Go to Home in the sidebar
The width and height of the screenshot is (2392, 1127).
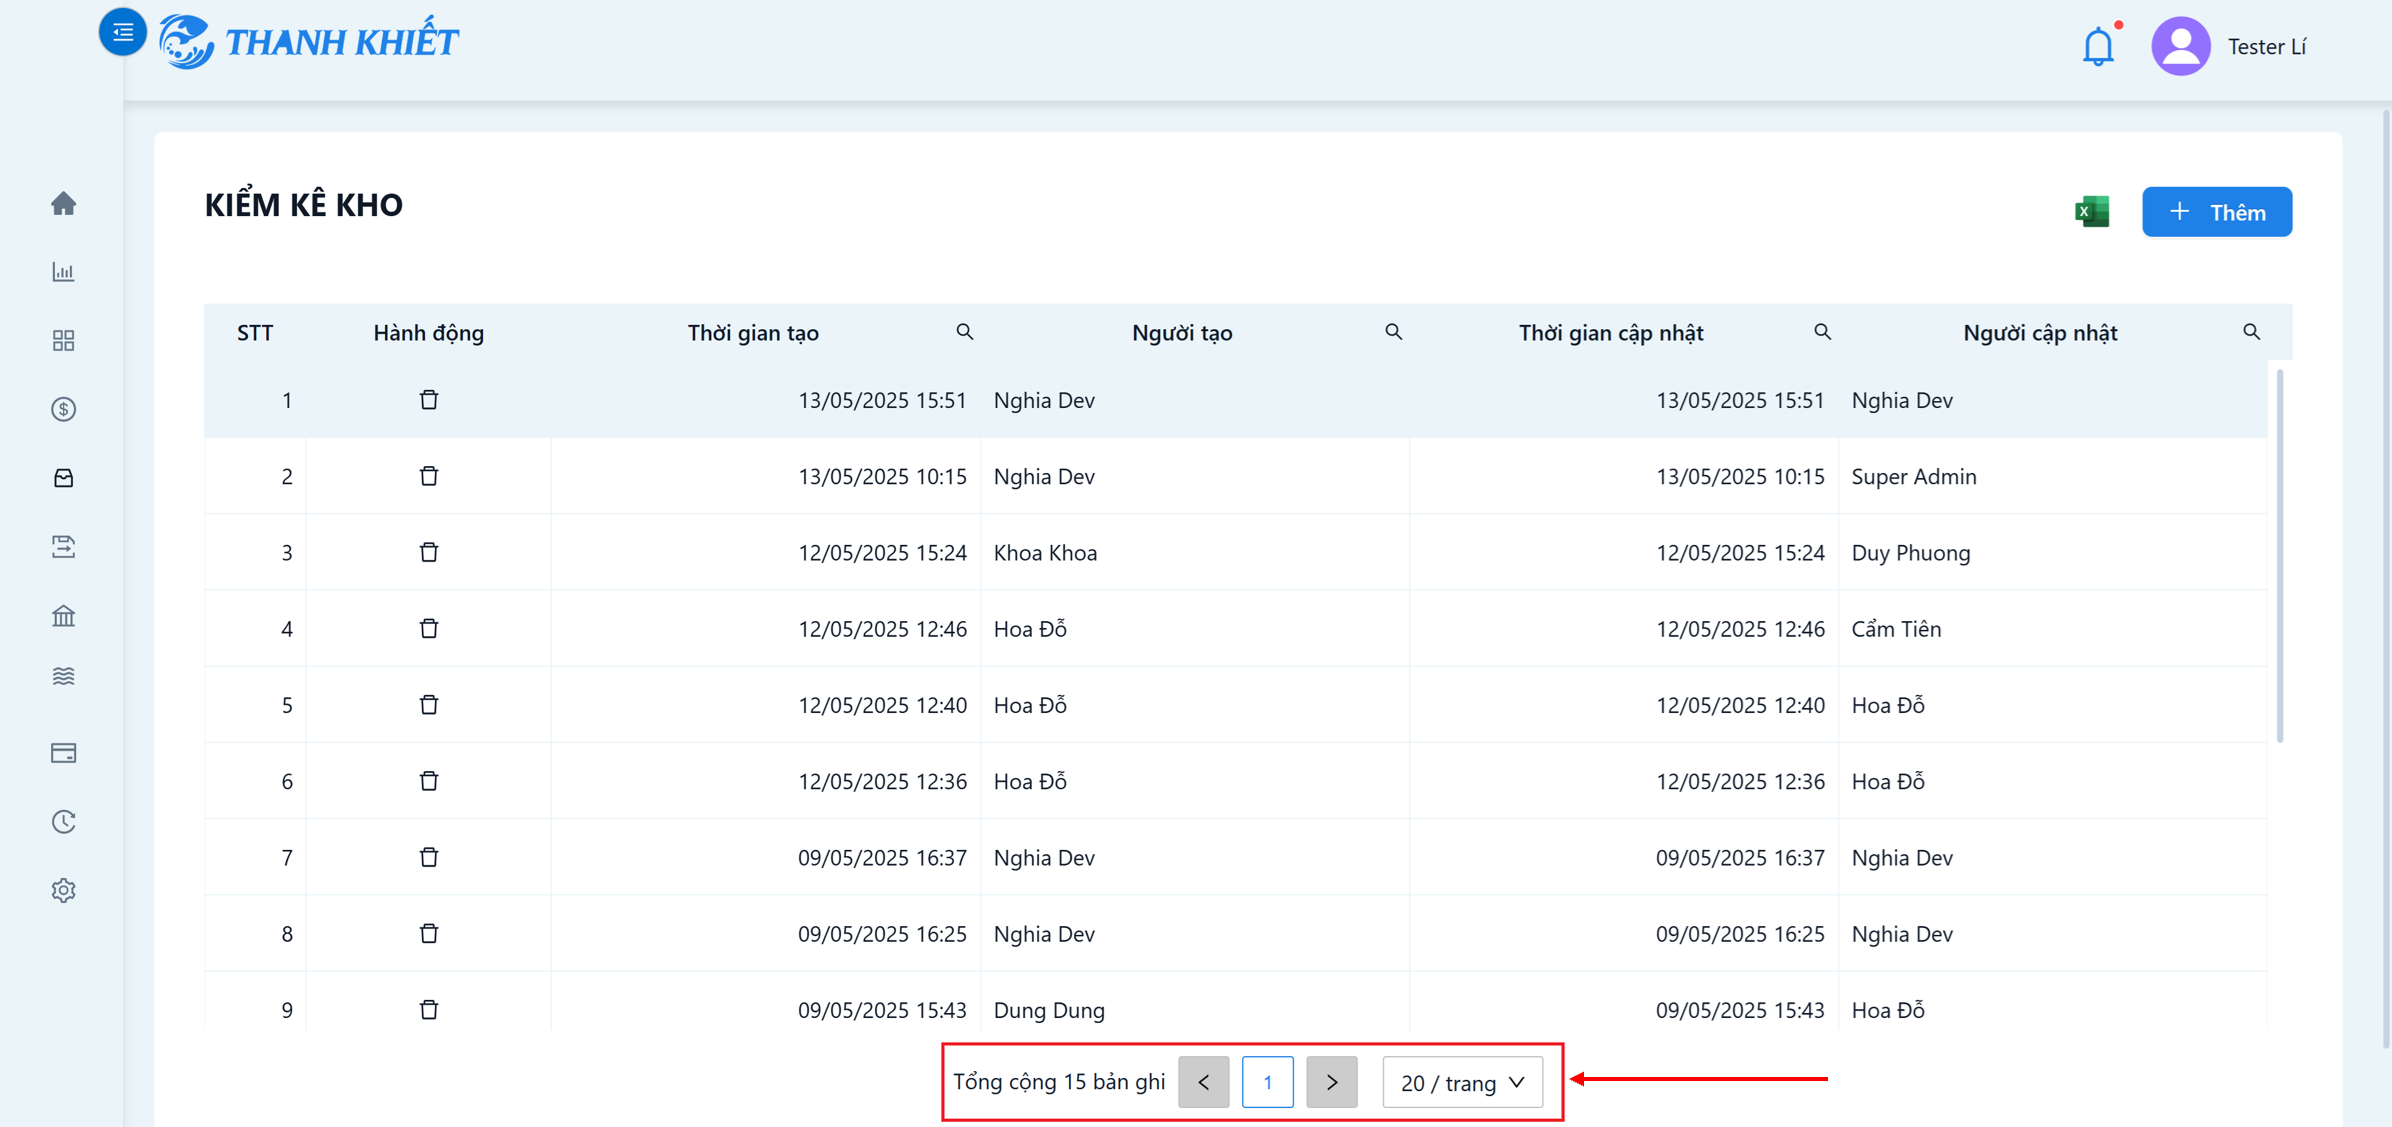pos(64,204)
